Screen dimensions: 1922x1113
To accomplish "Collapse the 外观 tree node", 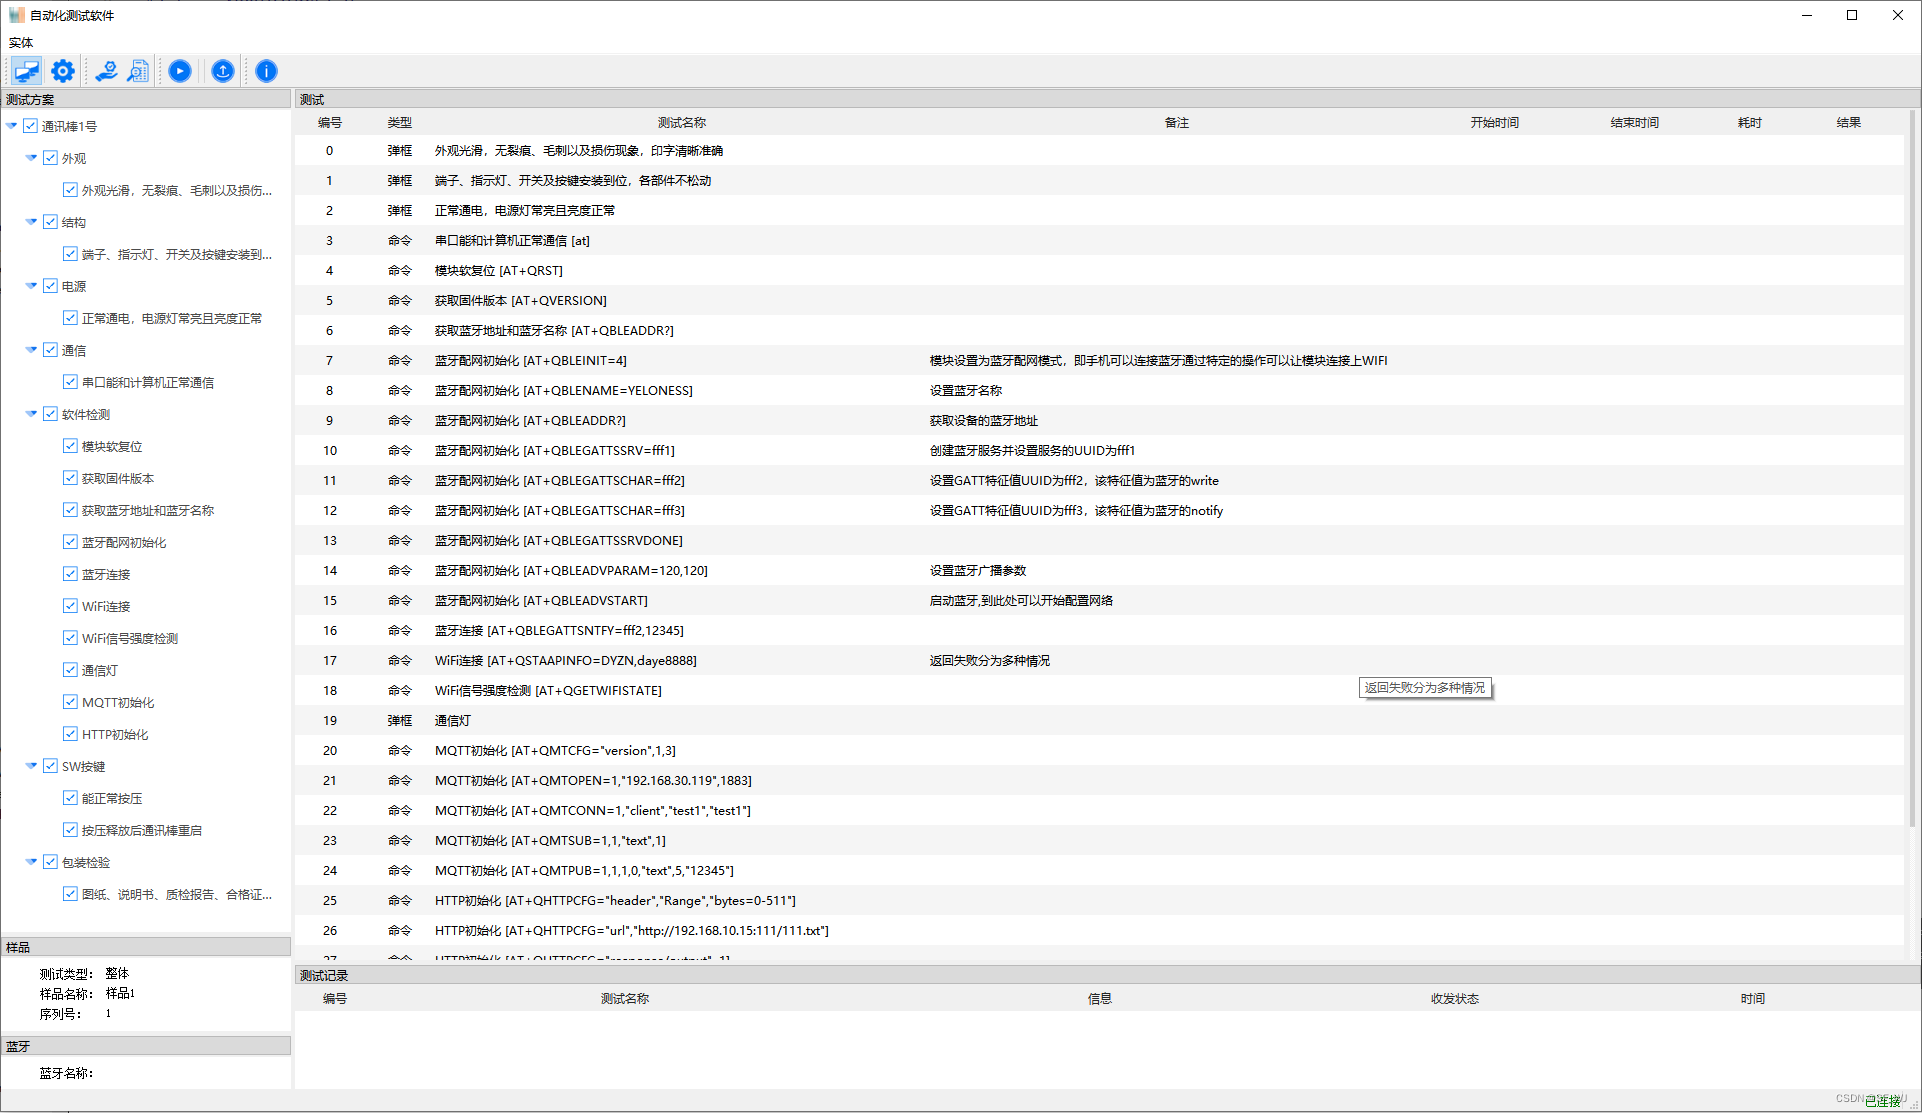I will (31, 158).
